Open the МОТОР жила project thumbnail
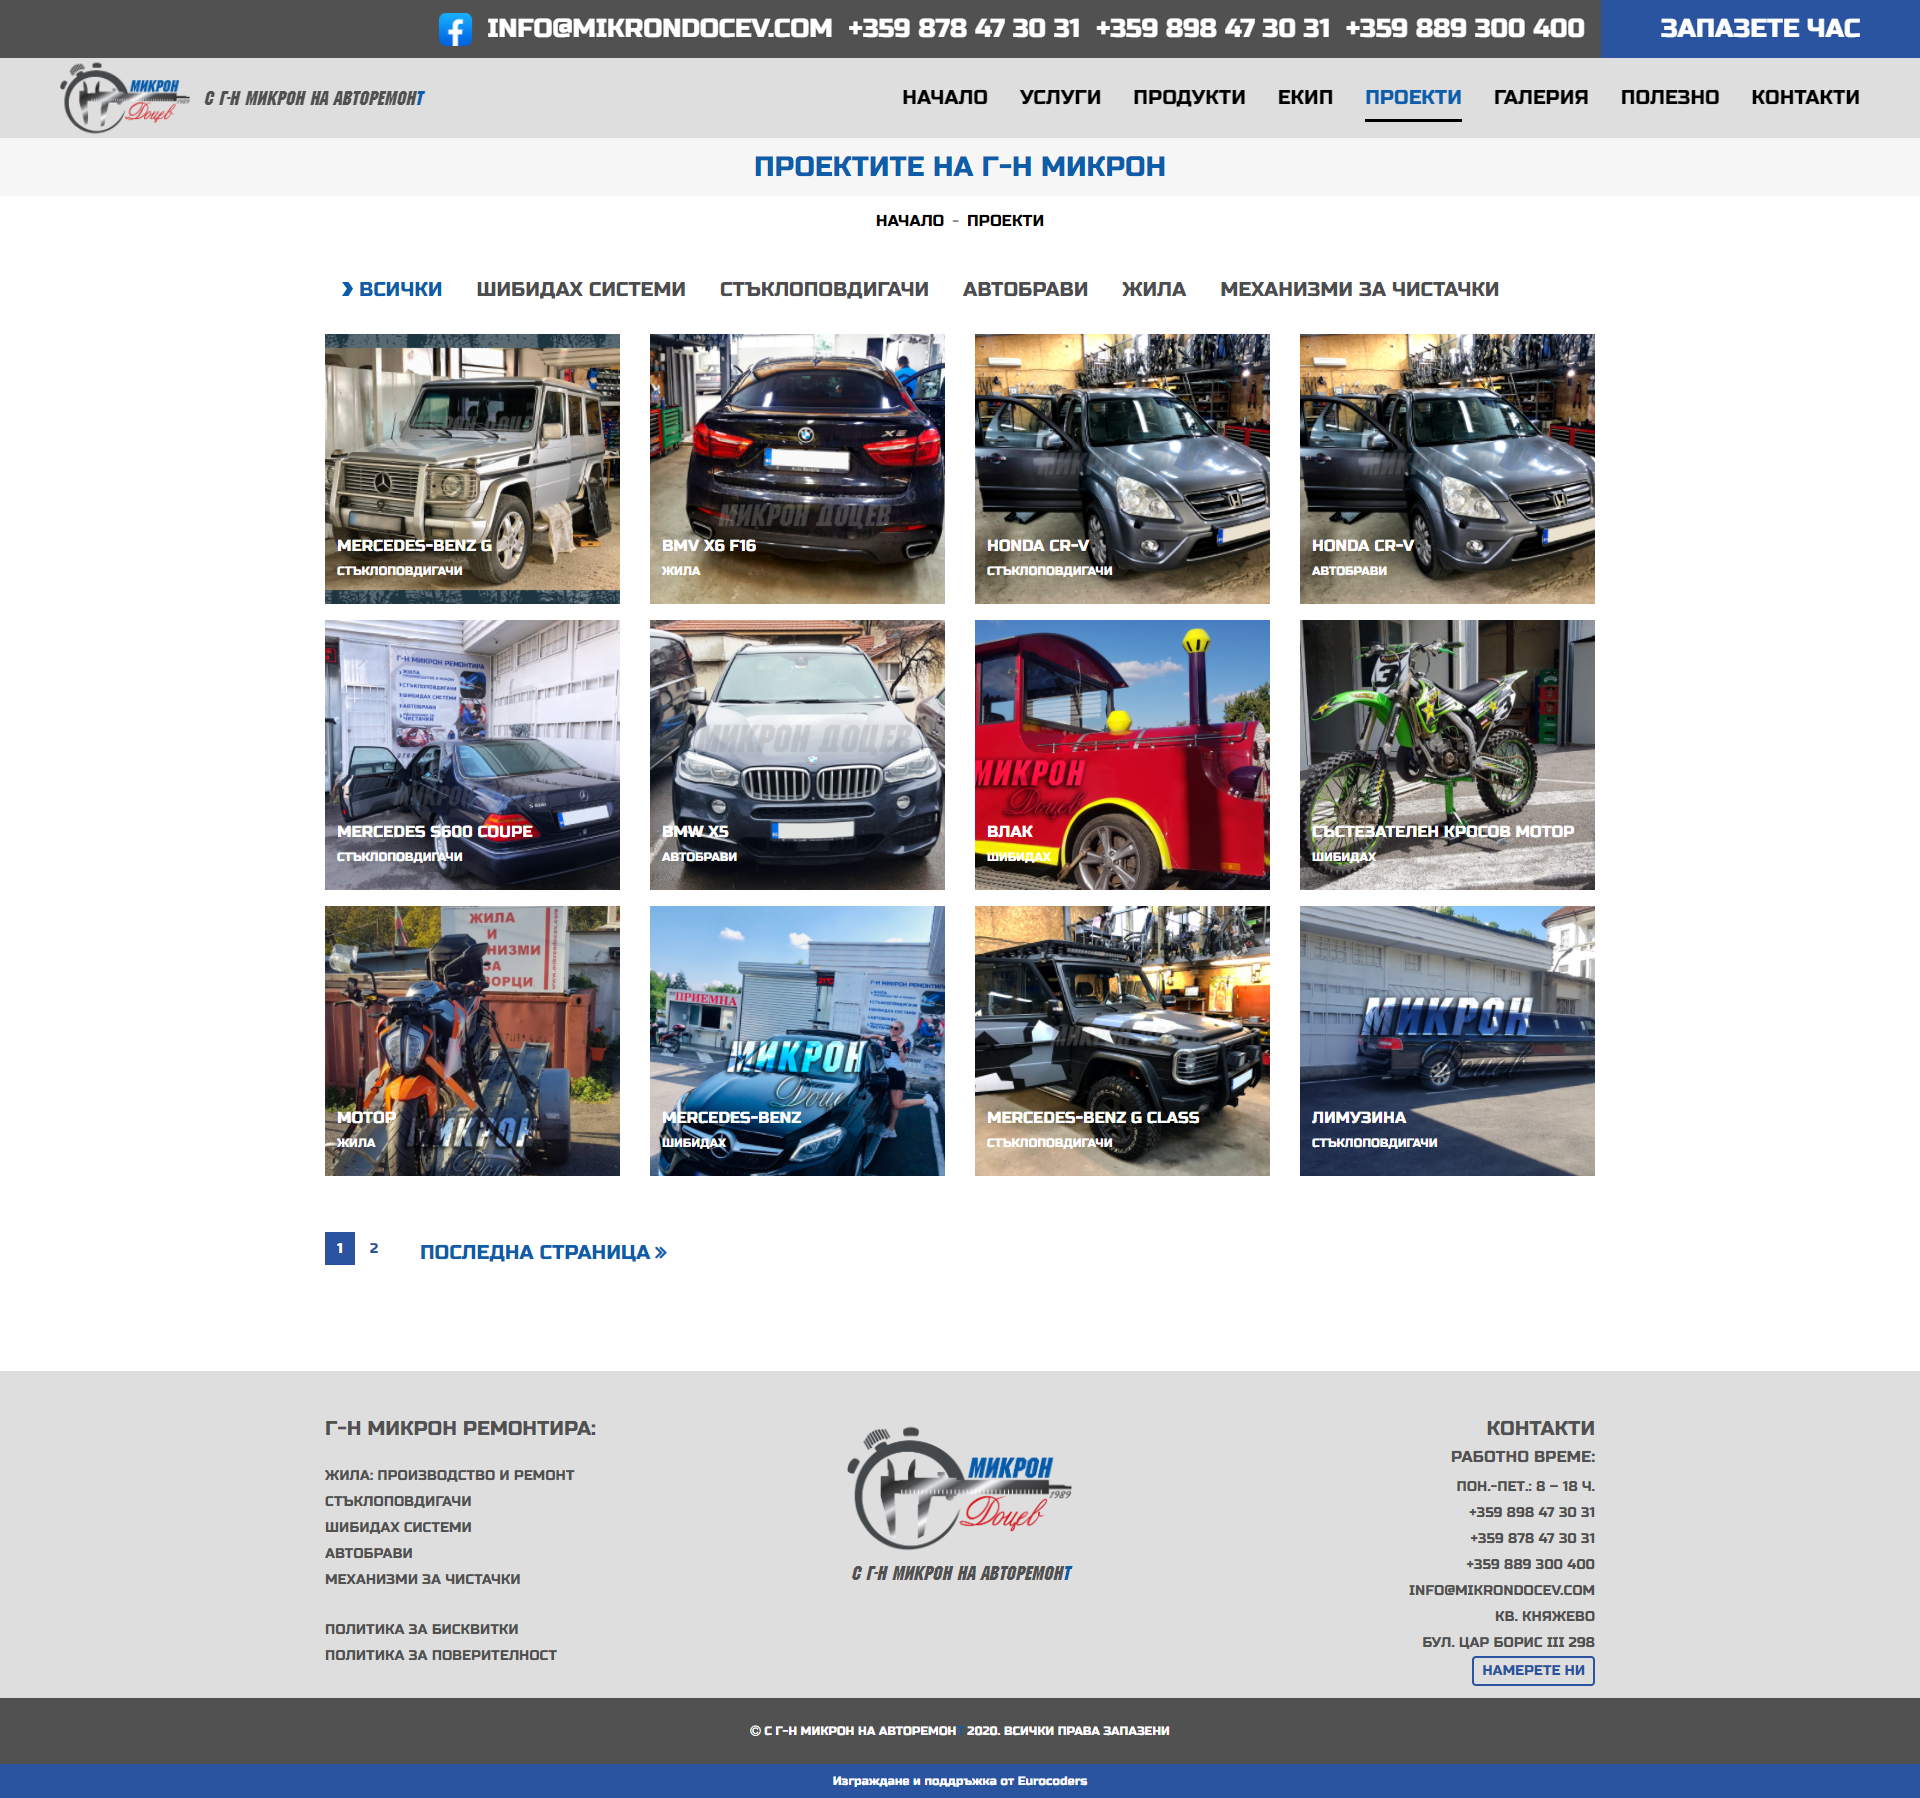 point(472,1041)
